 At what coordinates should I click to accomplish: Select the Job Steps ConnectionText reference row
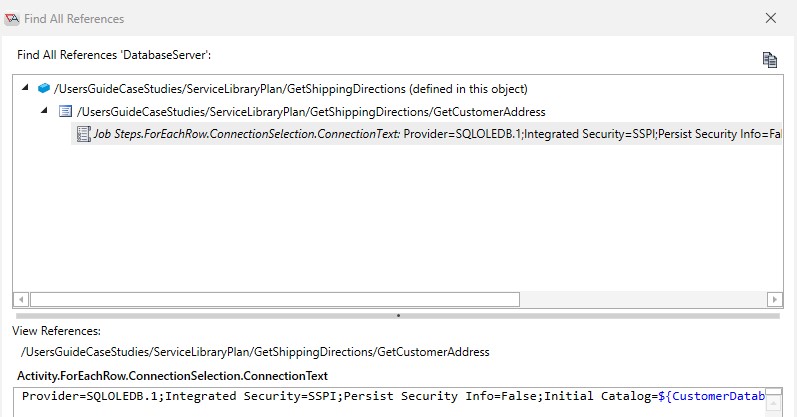tap(426, 134)
